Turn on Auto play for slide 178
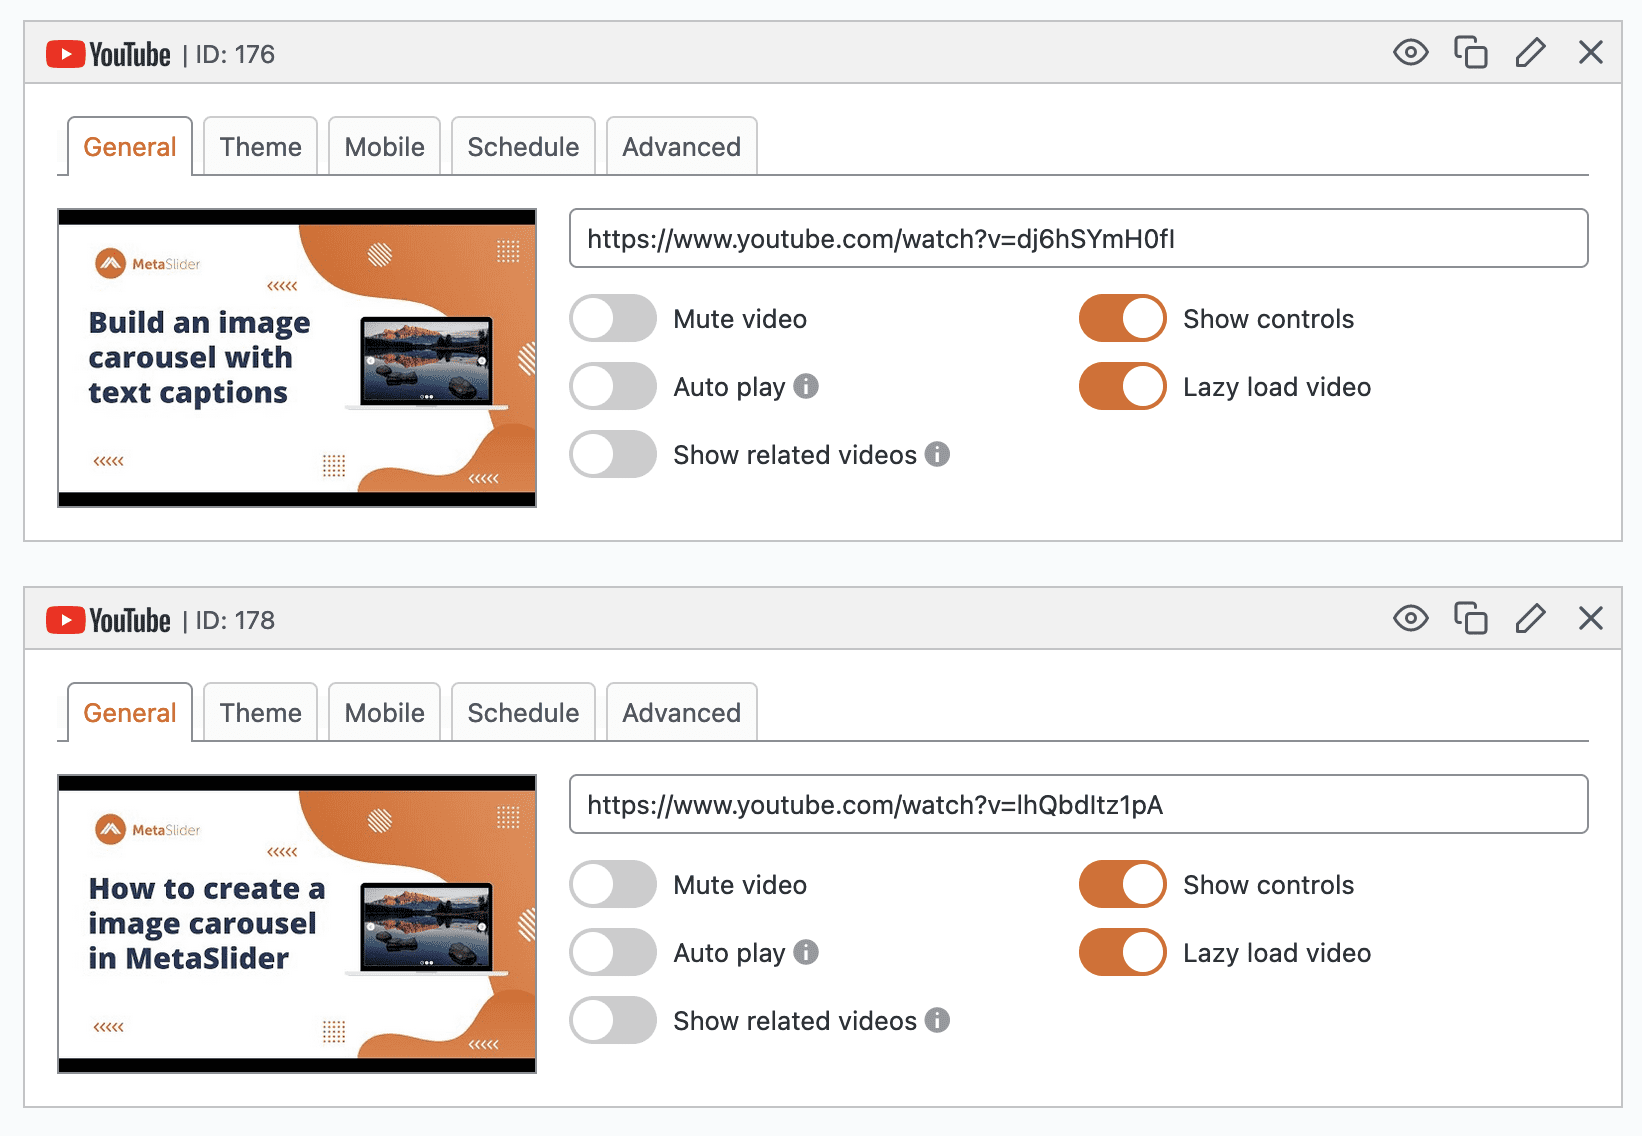 [x=613, y=952]
